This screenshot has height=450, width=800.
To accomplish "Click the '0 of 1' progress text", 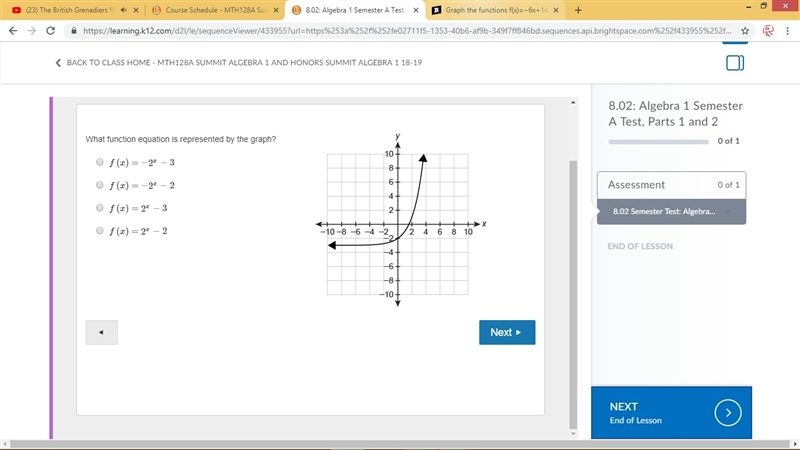I will pos(728,141).
